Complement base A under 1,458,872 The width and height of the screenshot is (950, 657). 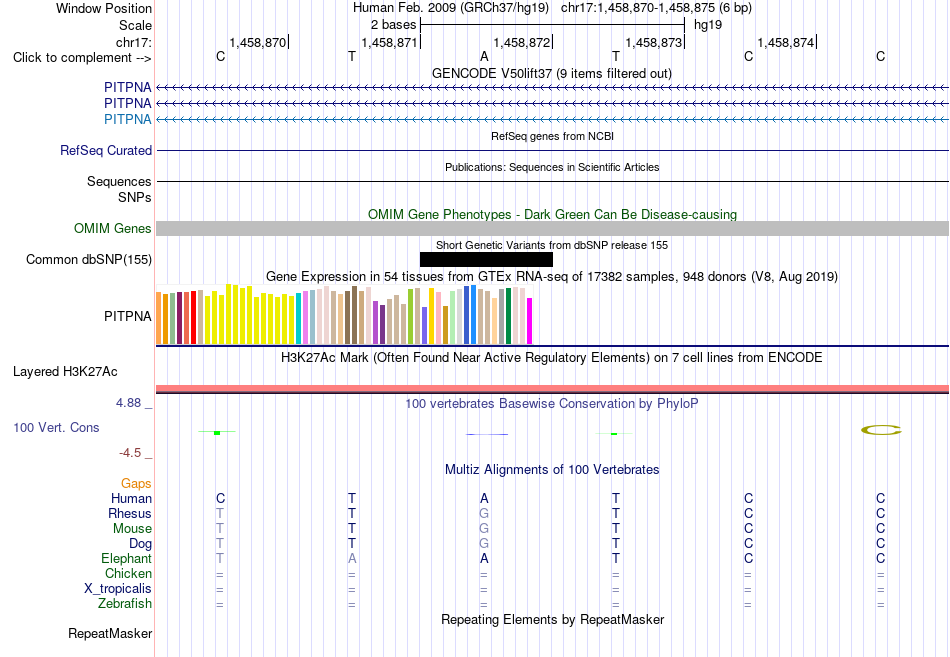pos(484,57)
